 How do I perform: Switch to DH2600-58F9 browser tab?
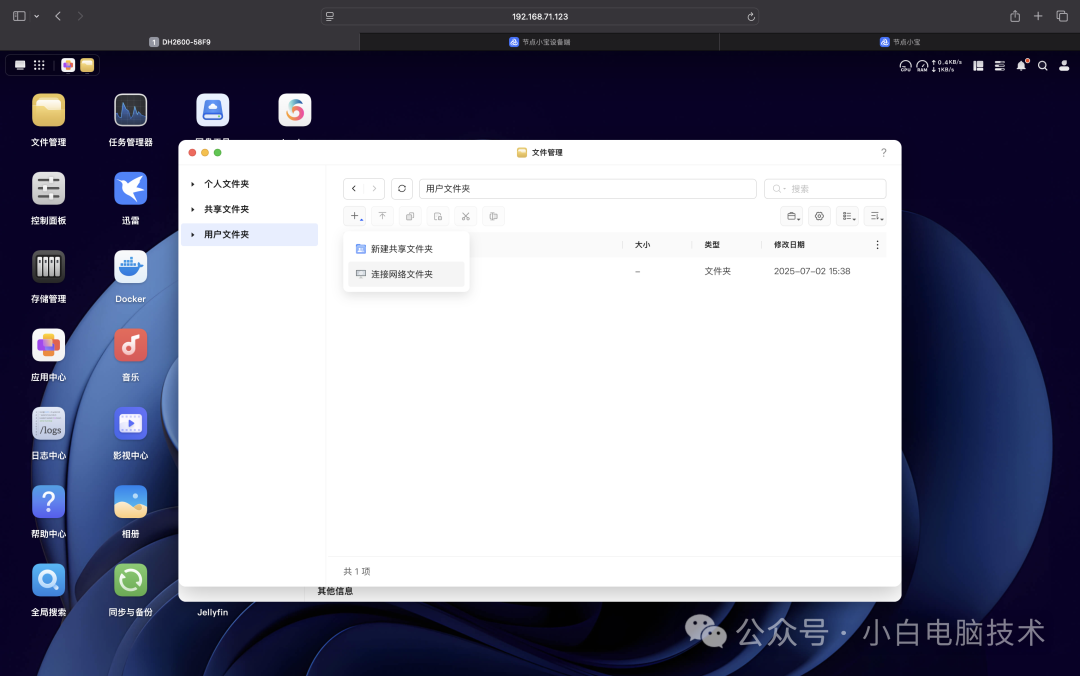tap(180, 42)
